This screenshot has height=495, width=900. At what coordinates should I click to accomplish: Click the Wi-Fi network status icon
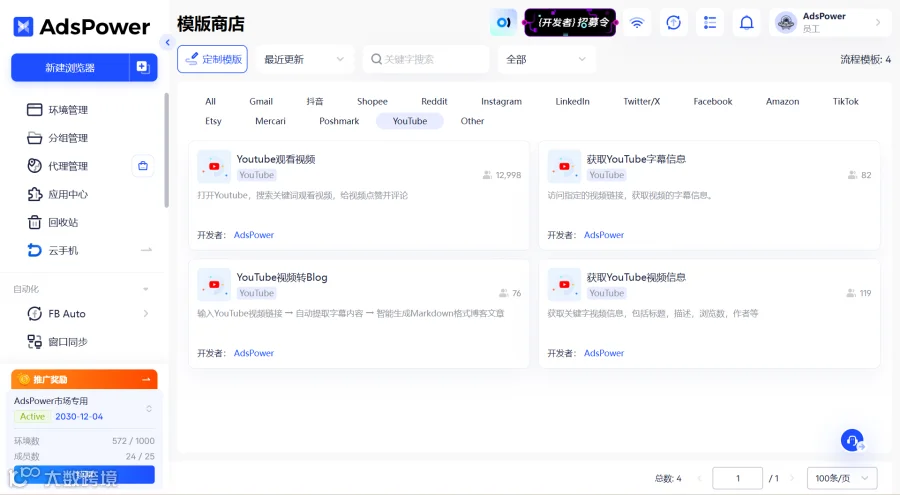[637, 22]
